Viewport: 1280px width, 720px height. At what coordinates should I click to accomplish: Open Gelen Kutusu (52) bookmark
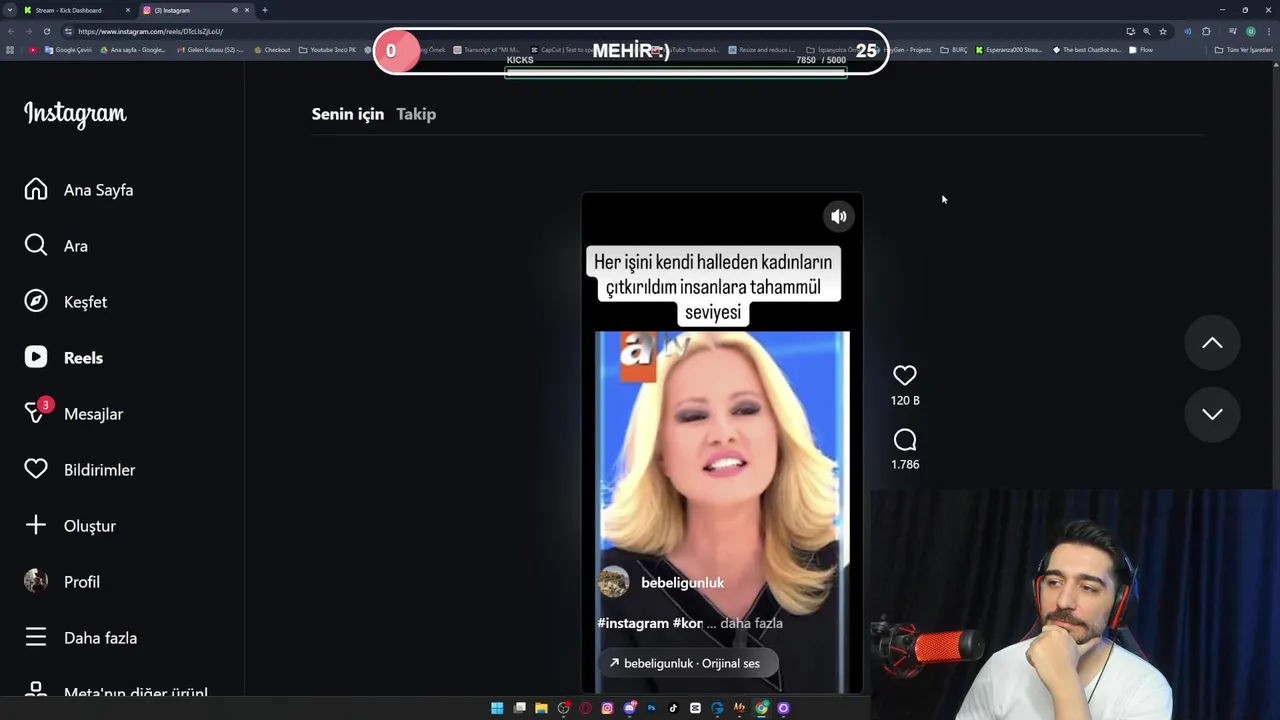(210, 50)
